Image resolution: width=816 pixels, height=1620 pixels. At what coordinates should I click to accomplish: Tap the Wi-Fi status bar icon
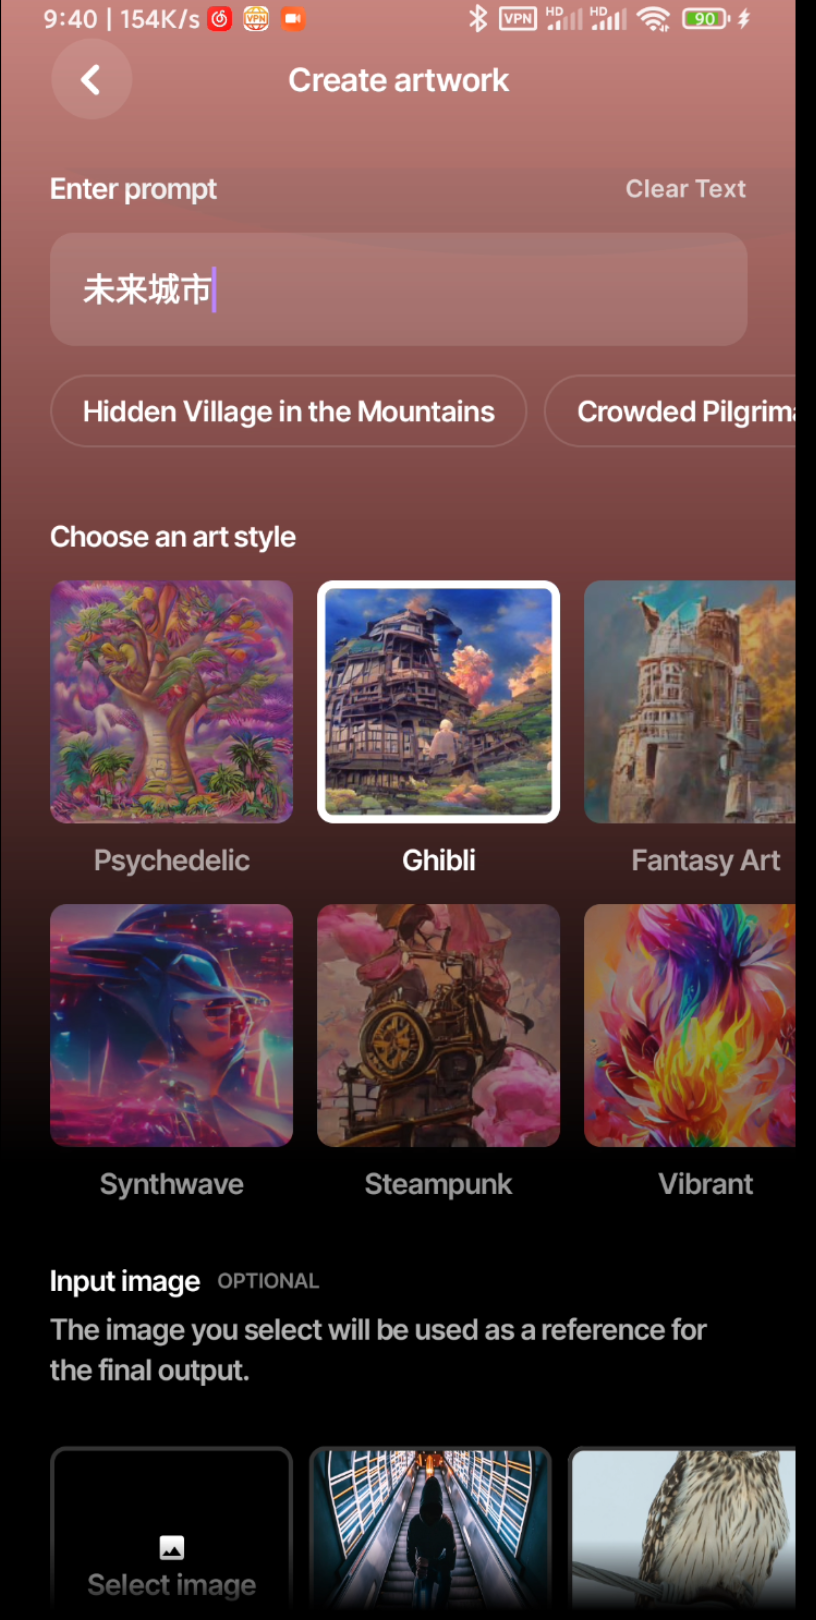[x=654, y=18]
